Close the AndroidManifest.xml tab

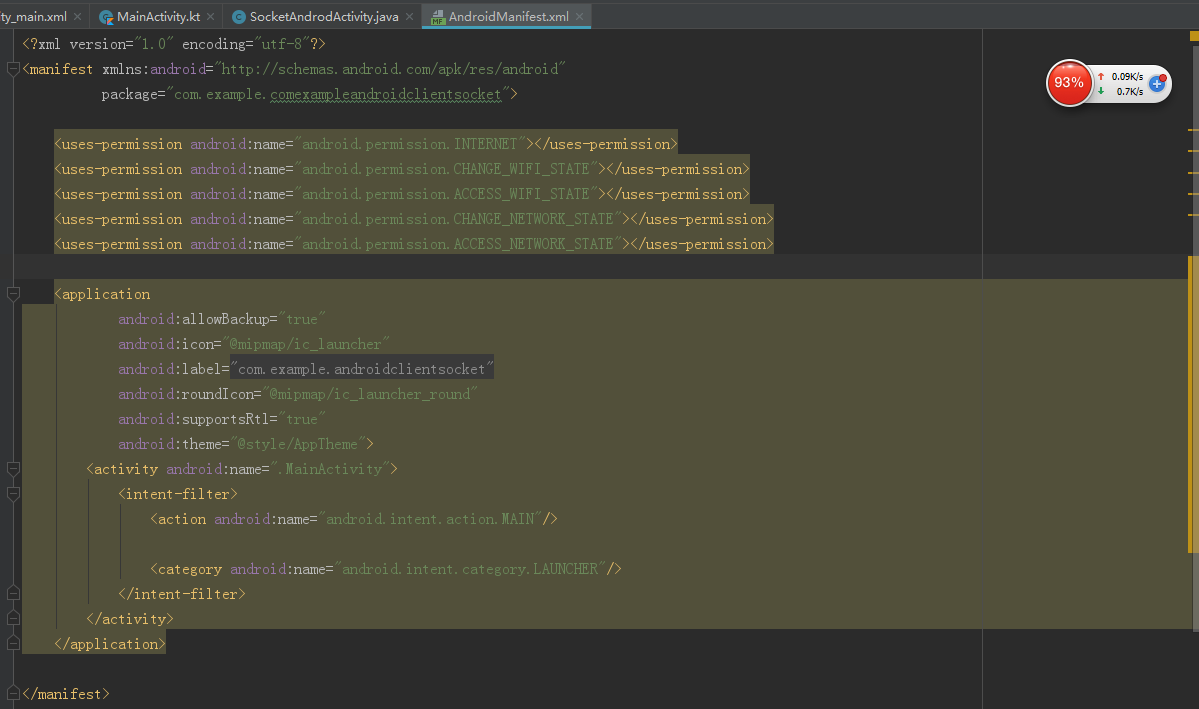point(580,16)
